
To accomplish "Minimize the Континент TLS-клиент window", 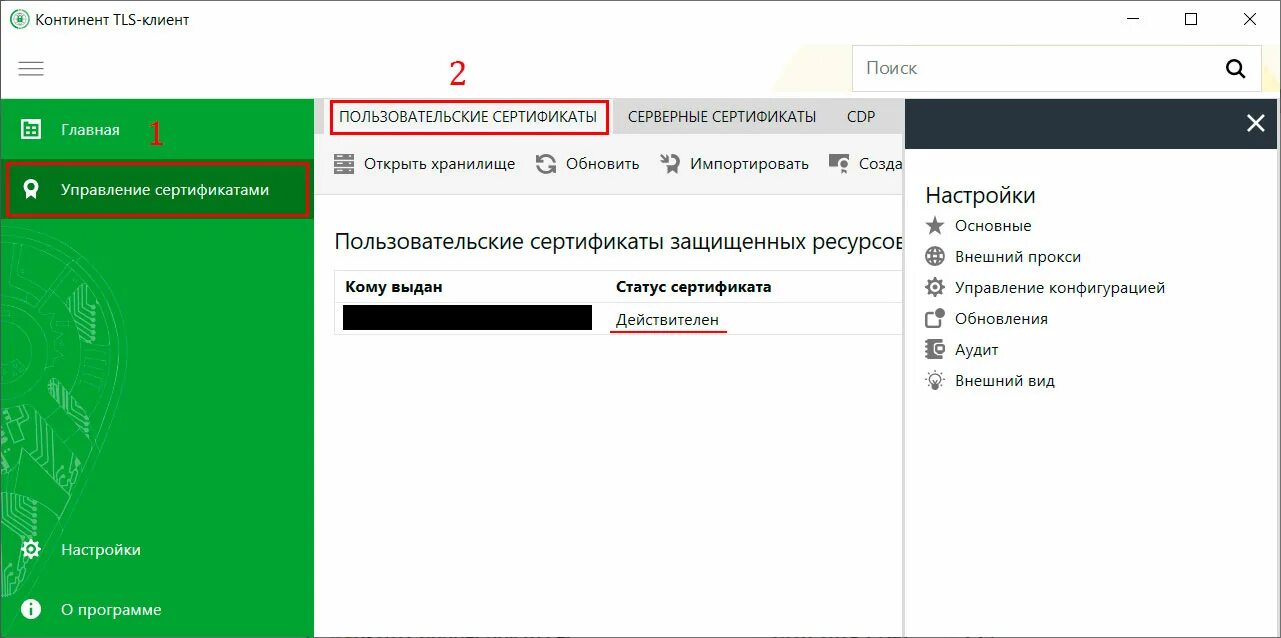I will click(x=1132, y=19).
